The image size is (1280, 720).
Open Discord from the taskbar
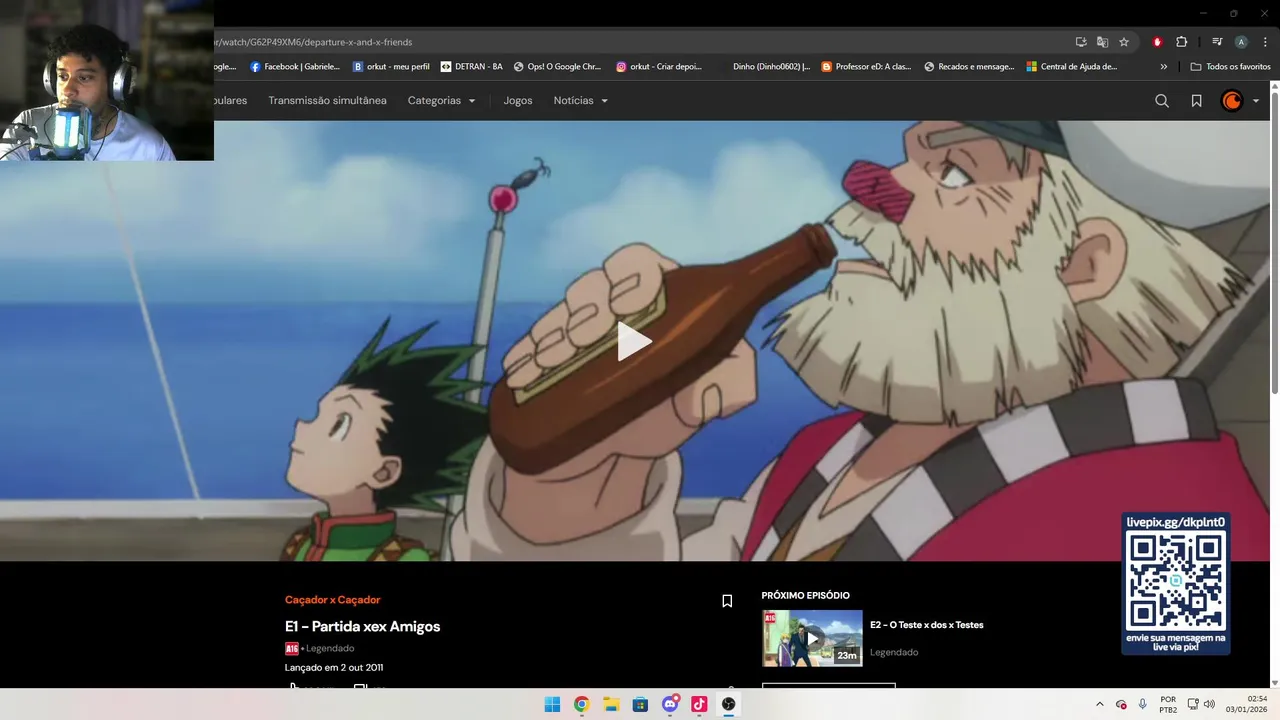pyautogui.click(x=670, y=704)
